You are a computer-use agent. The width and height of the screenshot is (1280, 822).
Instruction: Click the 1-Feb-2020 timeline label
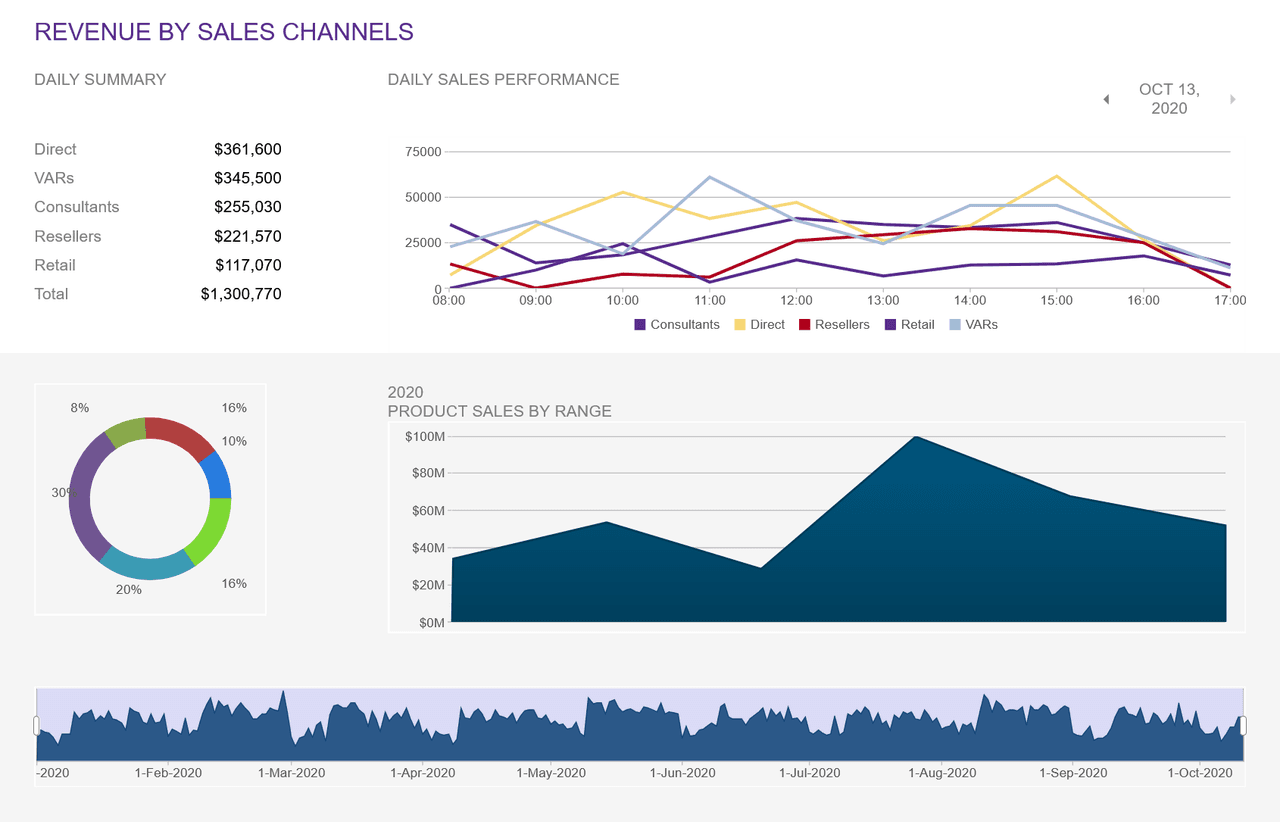168,773
